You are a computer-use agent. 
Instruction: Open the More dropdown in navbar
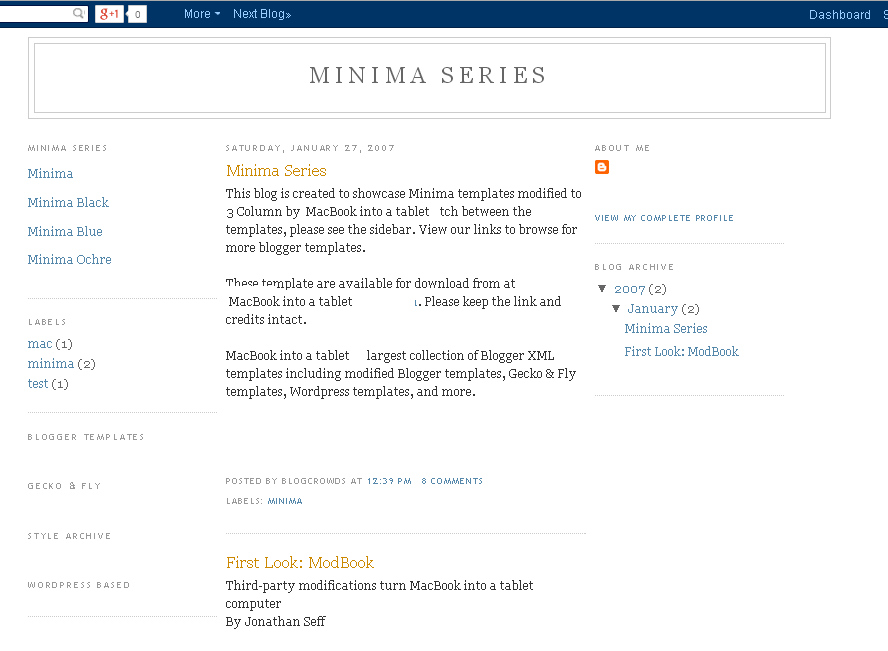point(202,14)
